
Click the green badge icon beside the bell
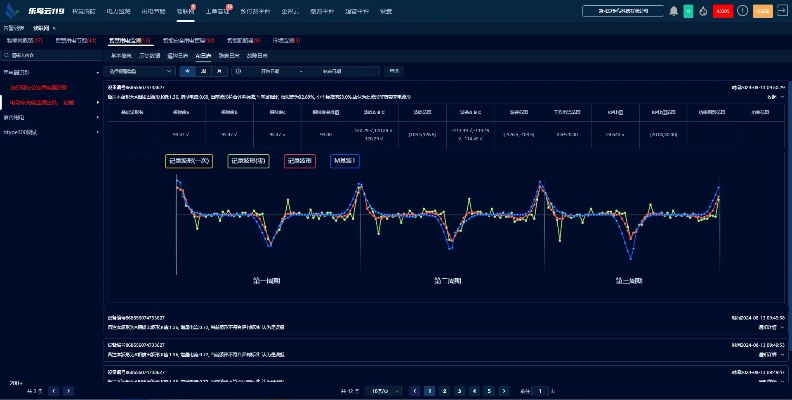688,11
